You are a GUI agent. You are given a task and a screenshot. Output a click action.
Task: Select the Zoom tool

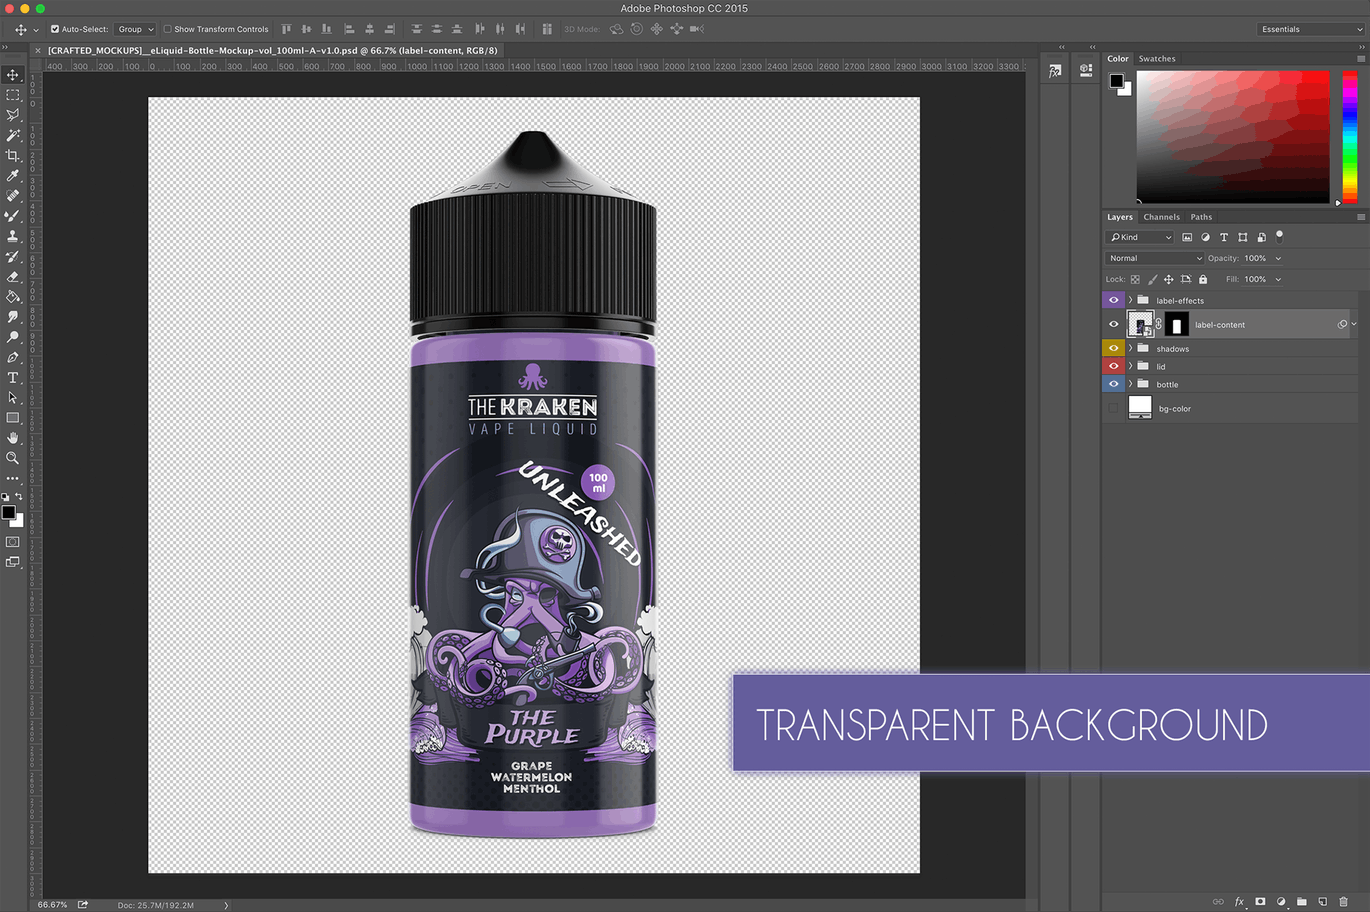coord(13,458)
